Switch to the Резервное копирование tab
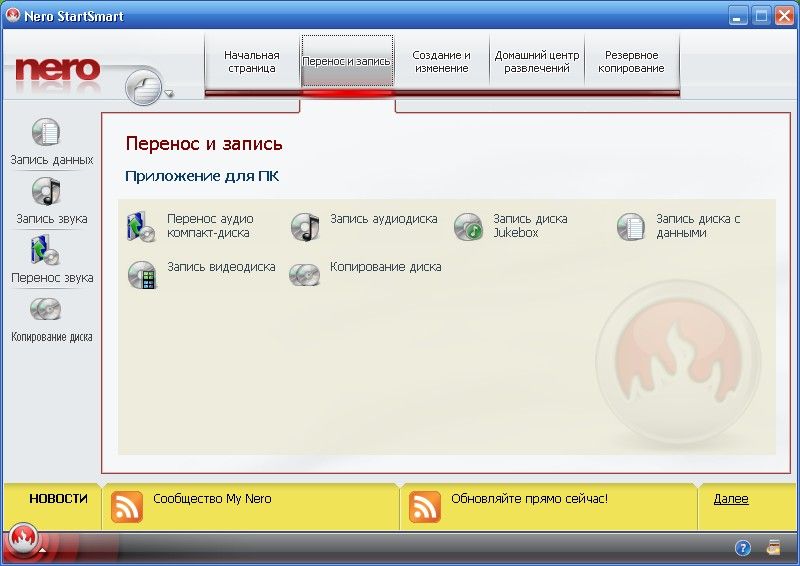 (631, 61)
